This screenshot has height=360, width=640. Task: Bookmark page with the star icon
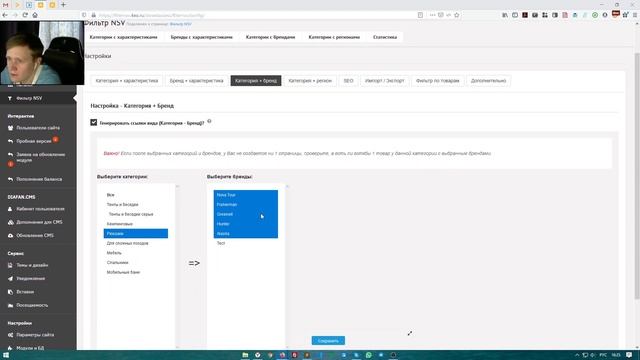pyautogui.click(x=457, y=15)
